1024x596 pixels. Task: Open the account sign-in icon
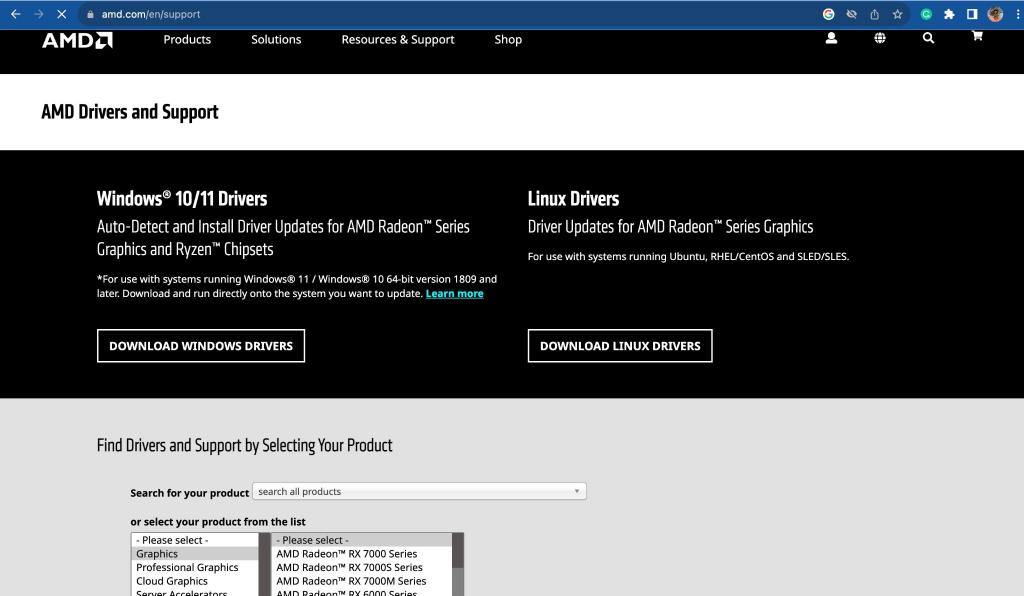831,37
